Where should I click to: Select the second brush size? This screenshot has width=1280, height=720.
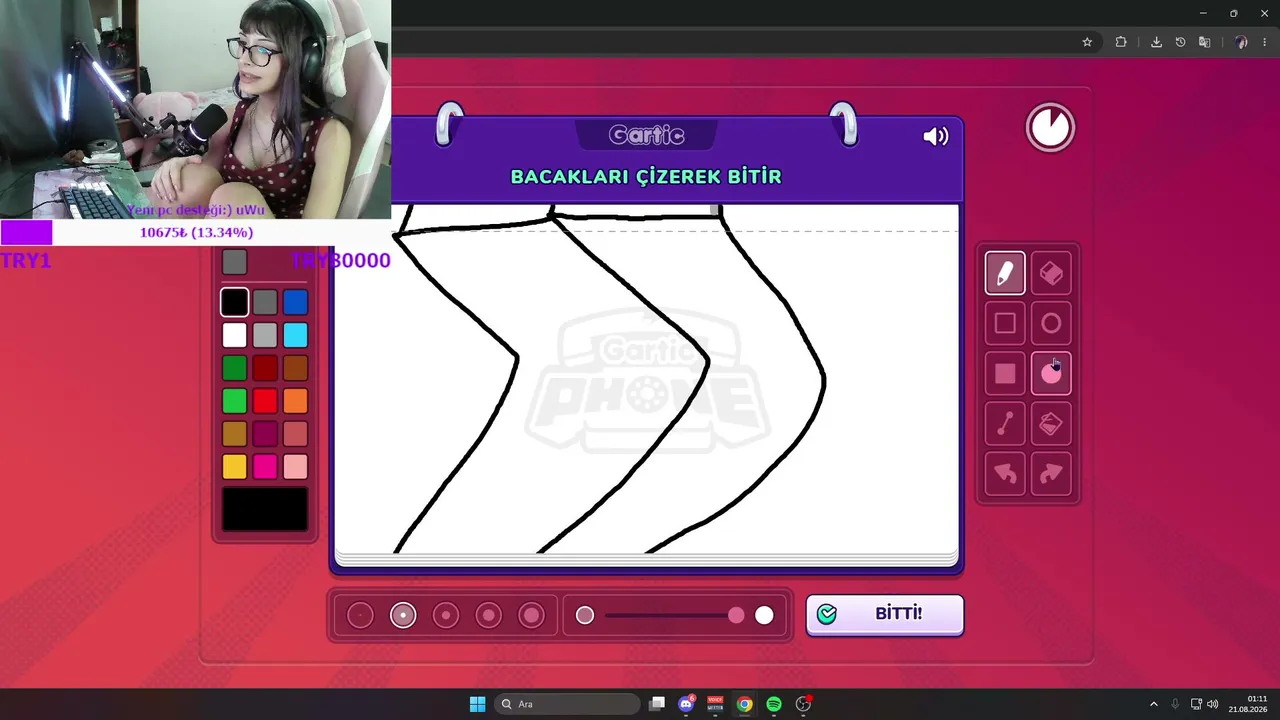[403, 615]
